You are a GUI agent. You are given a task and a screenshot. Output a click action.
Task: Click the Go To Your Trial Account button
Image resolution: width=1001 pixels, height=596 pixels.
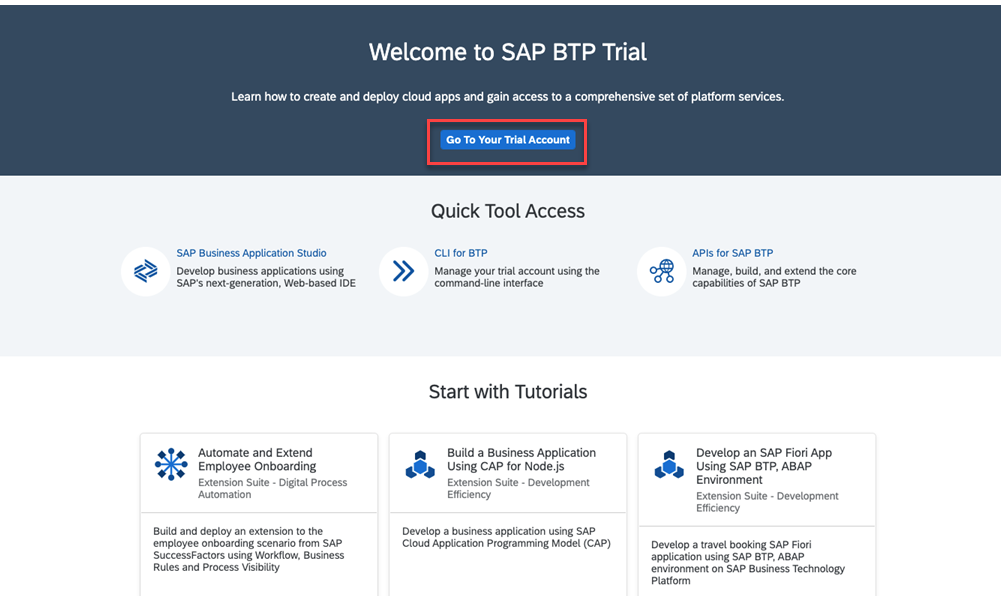(508, 140)
